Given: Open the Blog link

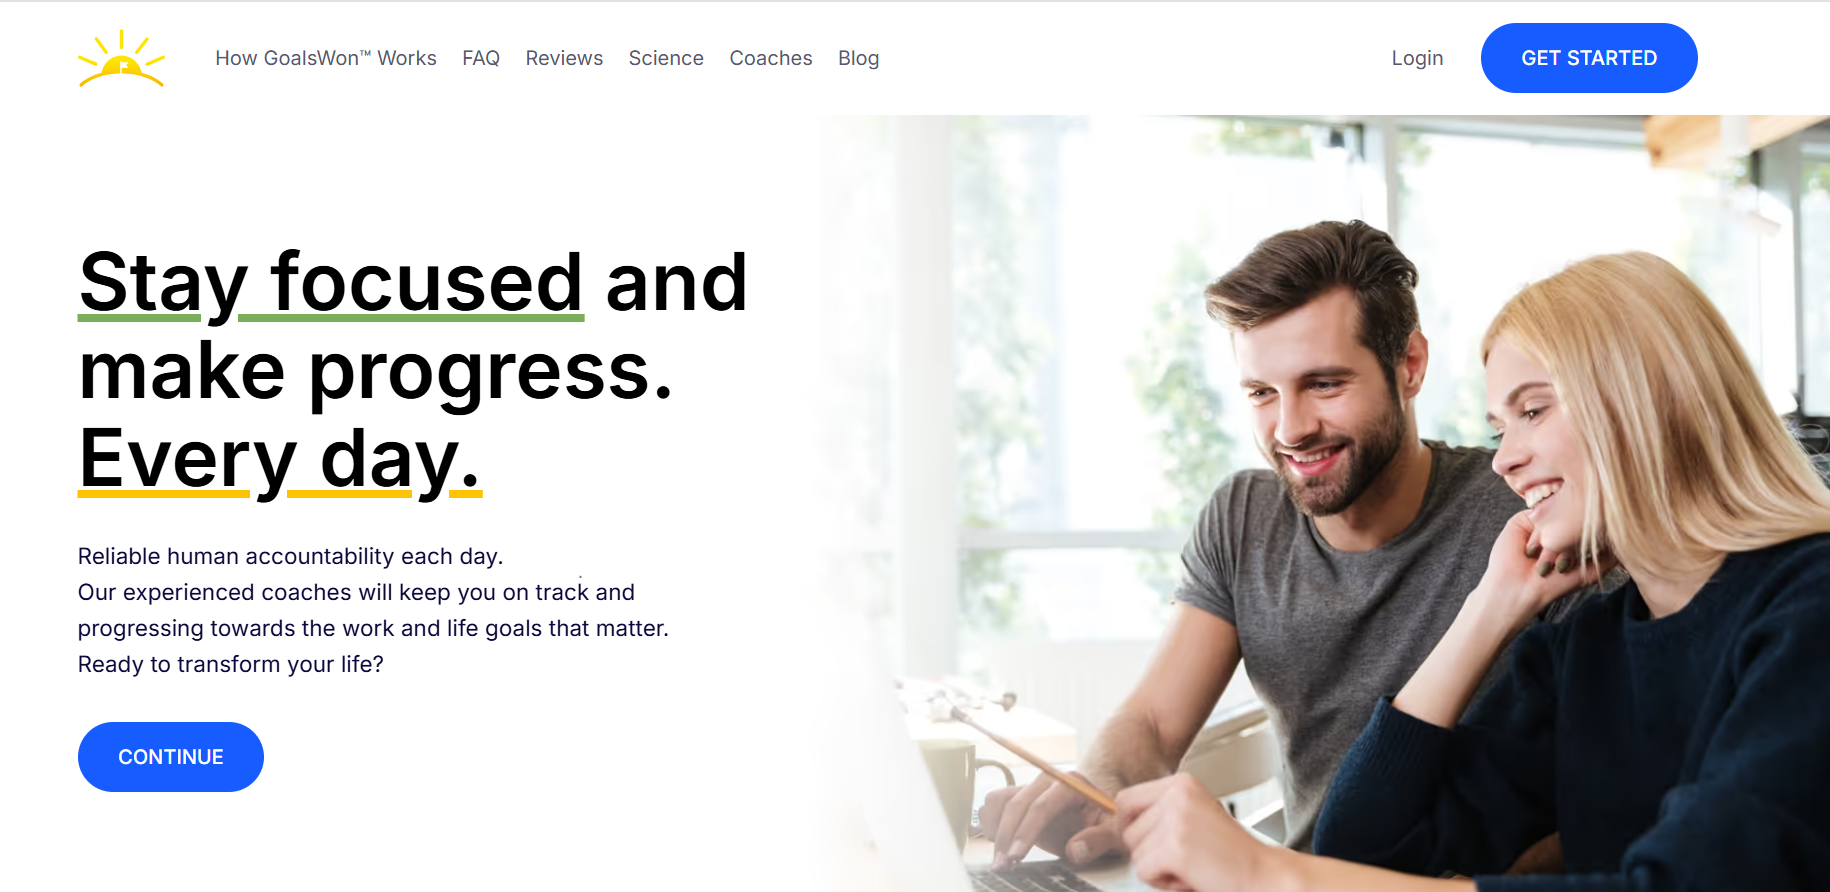Looking at the screenshot, I should pyautogui.click(x=859, y=58).
